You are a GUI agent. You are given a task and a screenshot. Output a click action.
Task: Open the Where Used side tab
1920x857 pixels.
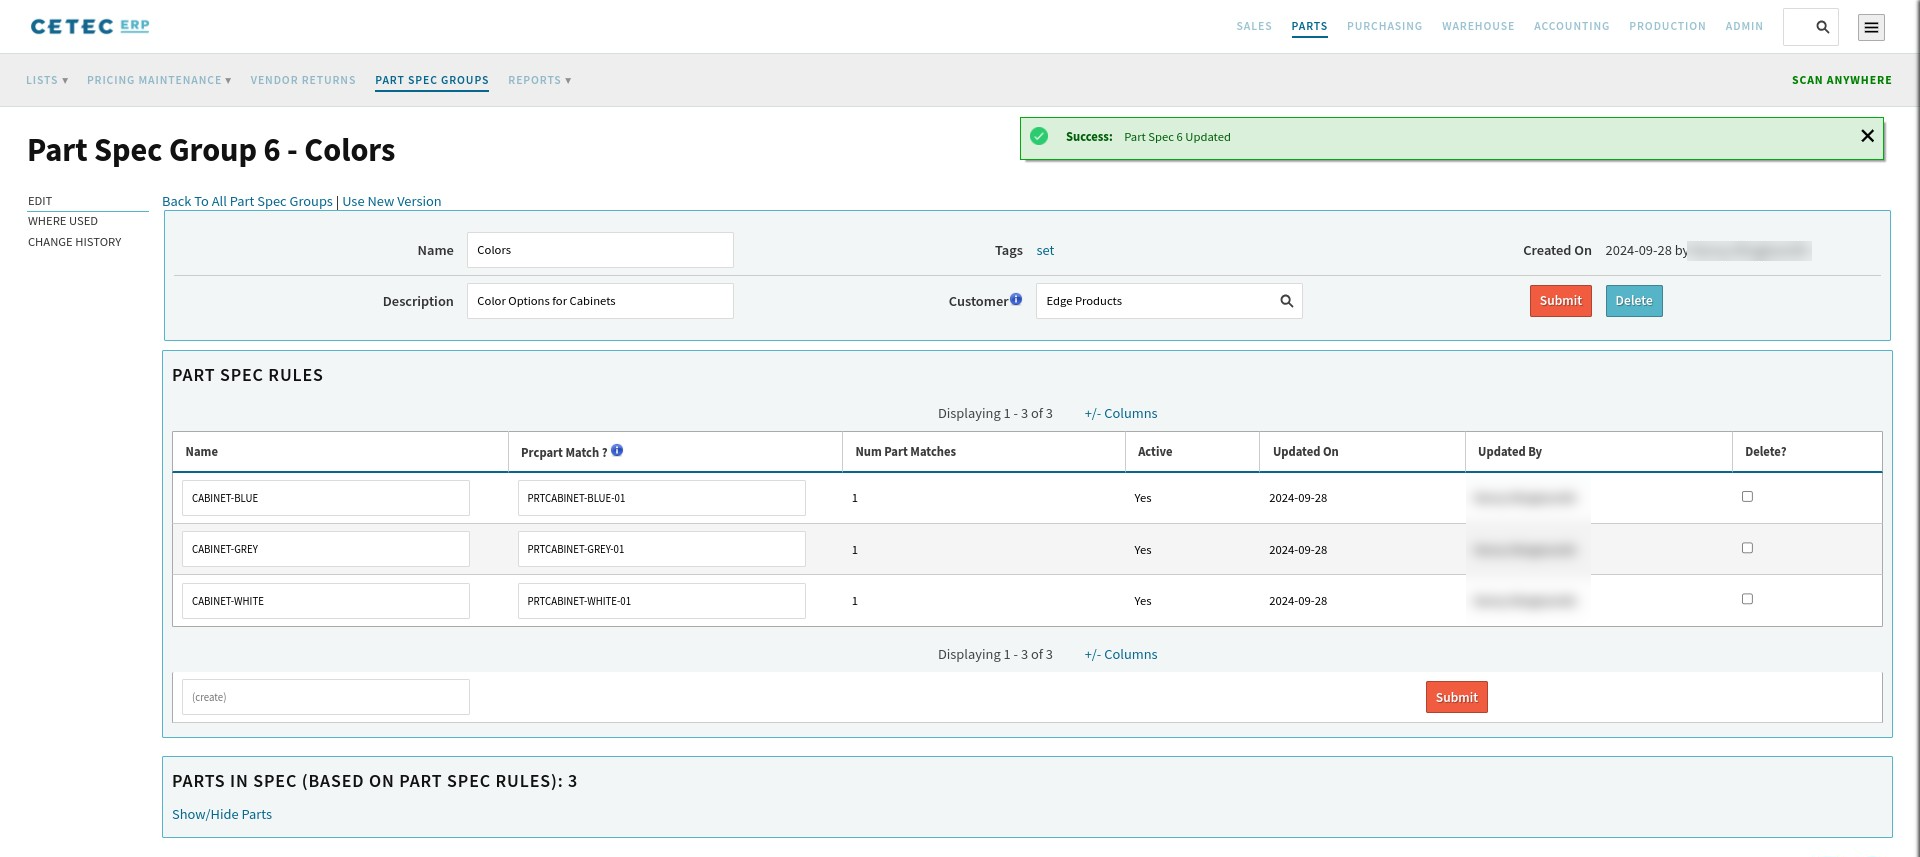pyautogui.click(x=63, y=221)
